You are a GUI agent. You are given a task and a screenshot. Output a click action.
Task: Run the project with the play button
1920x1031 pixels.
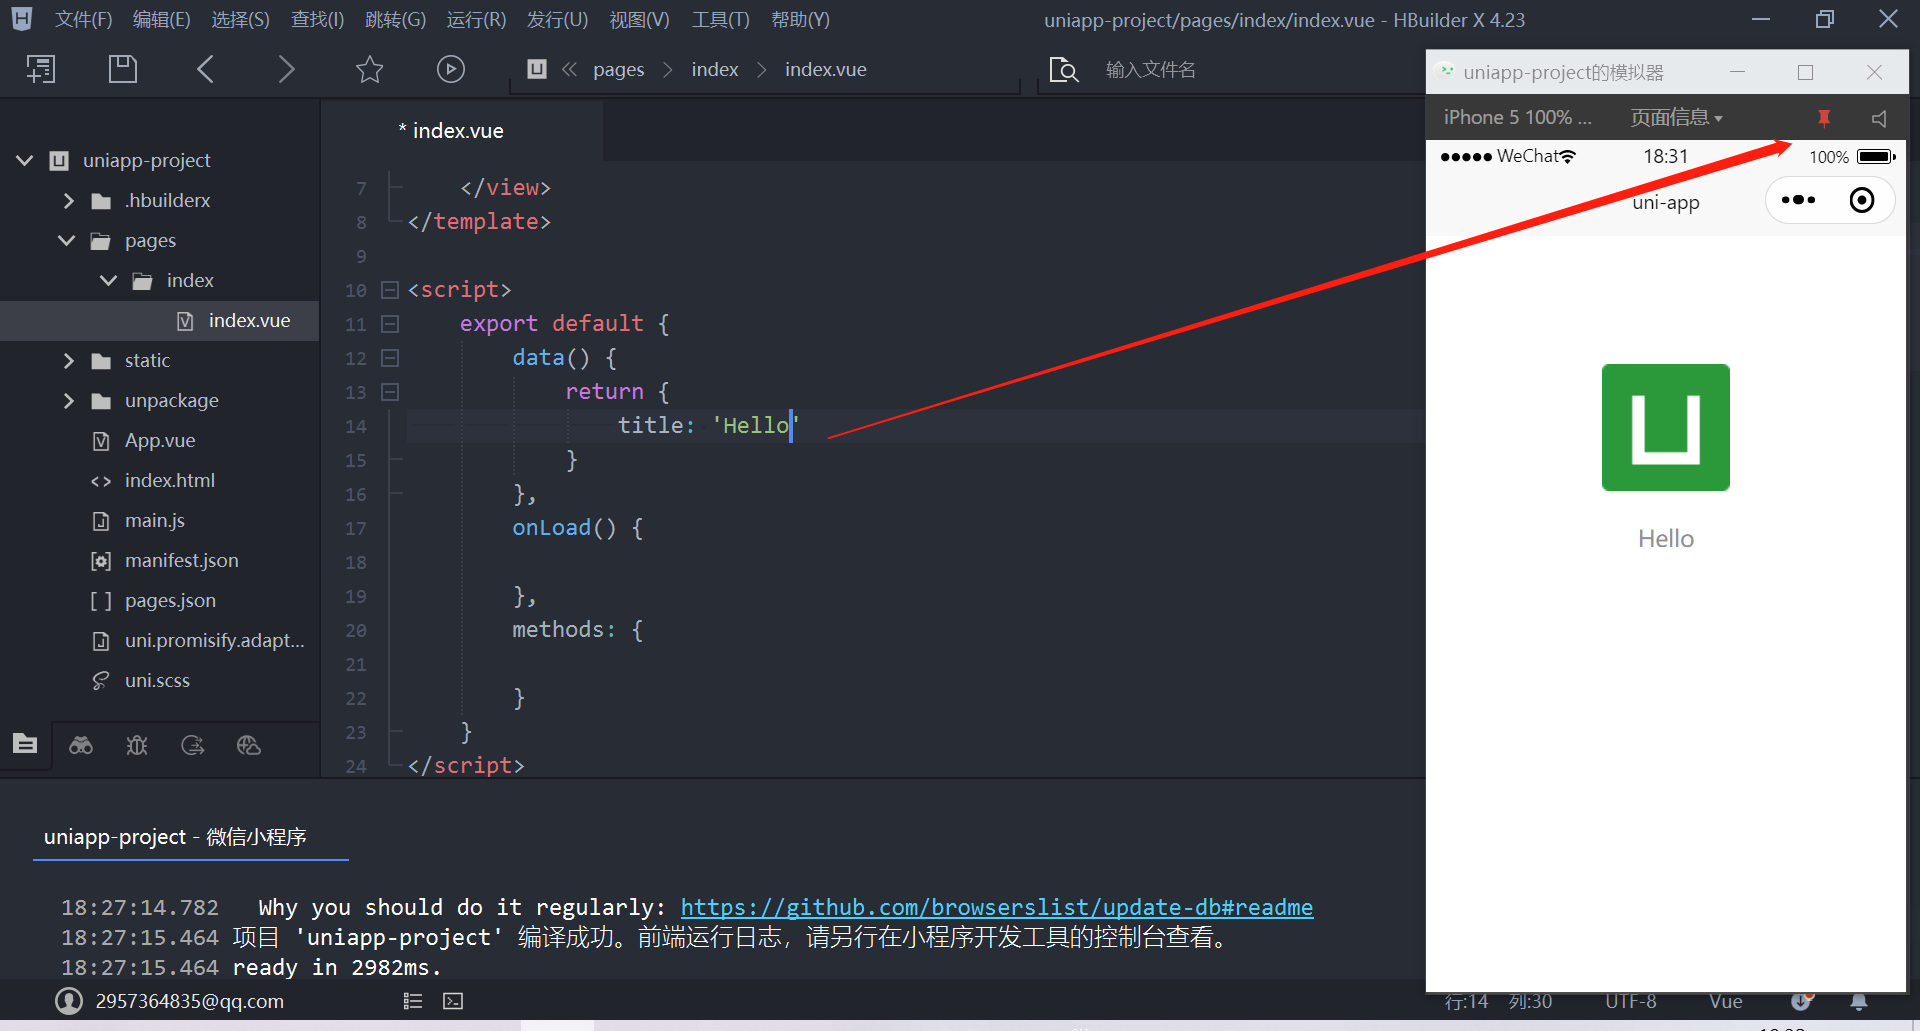coord(450,69)
